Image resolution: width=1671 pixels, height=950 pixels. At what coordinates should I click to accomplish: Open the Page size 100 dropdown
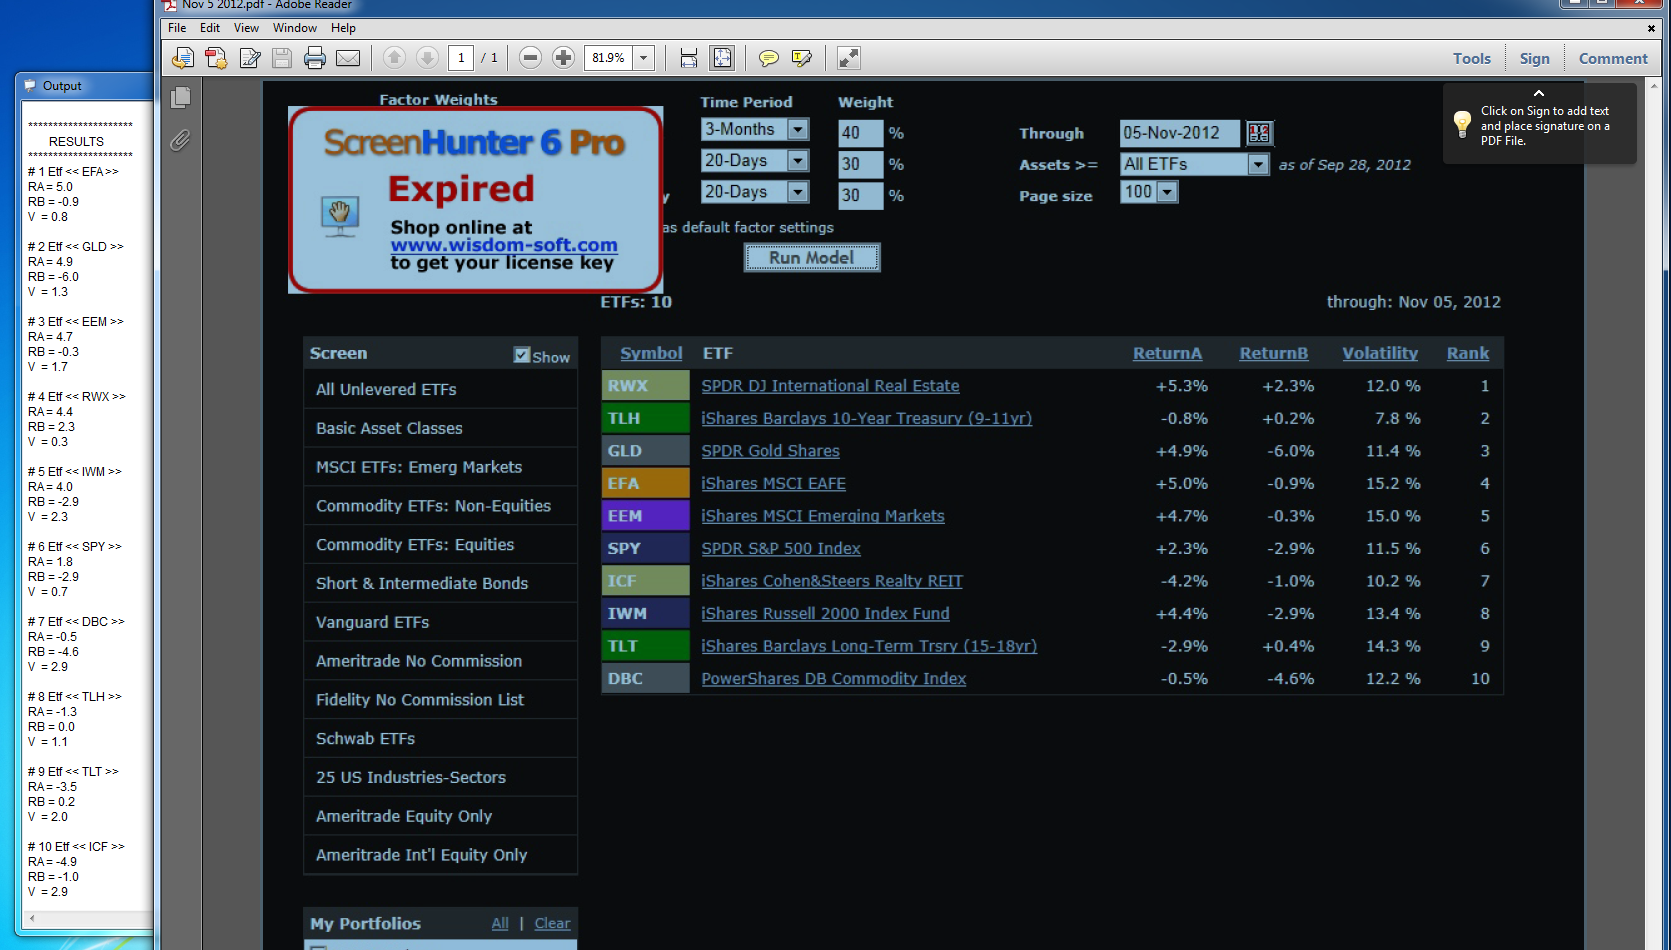1167,192
